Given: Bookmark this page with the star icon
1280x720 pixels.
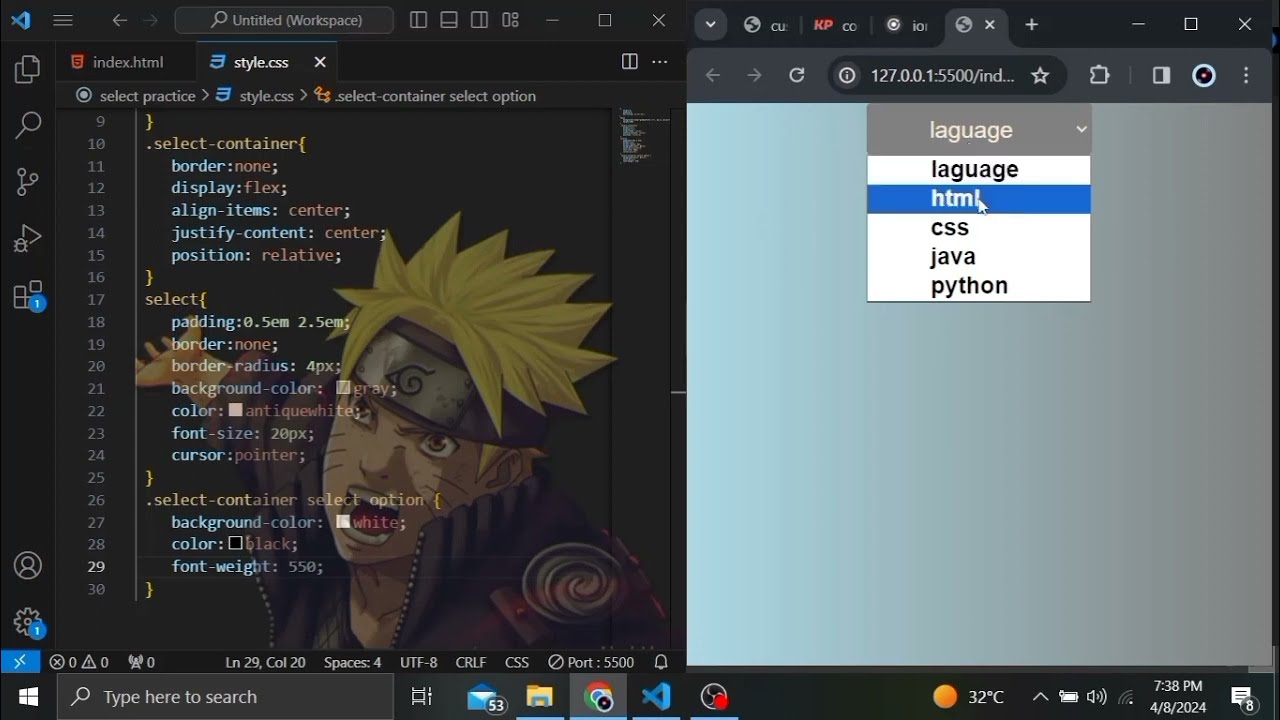Looking at the screenshot, I should [1040, 75].
